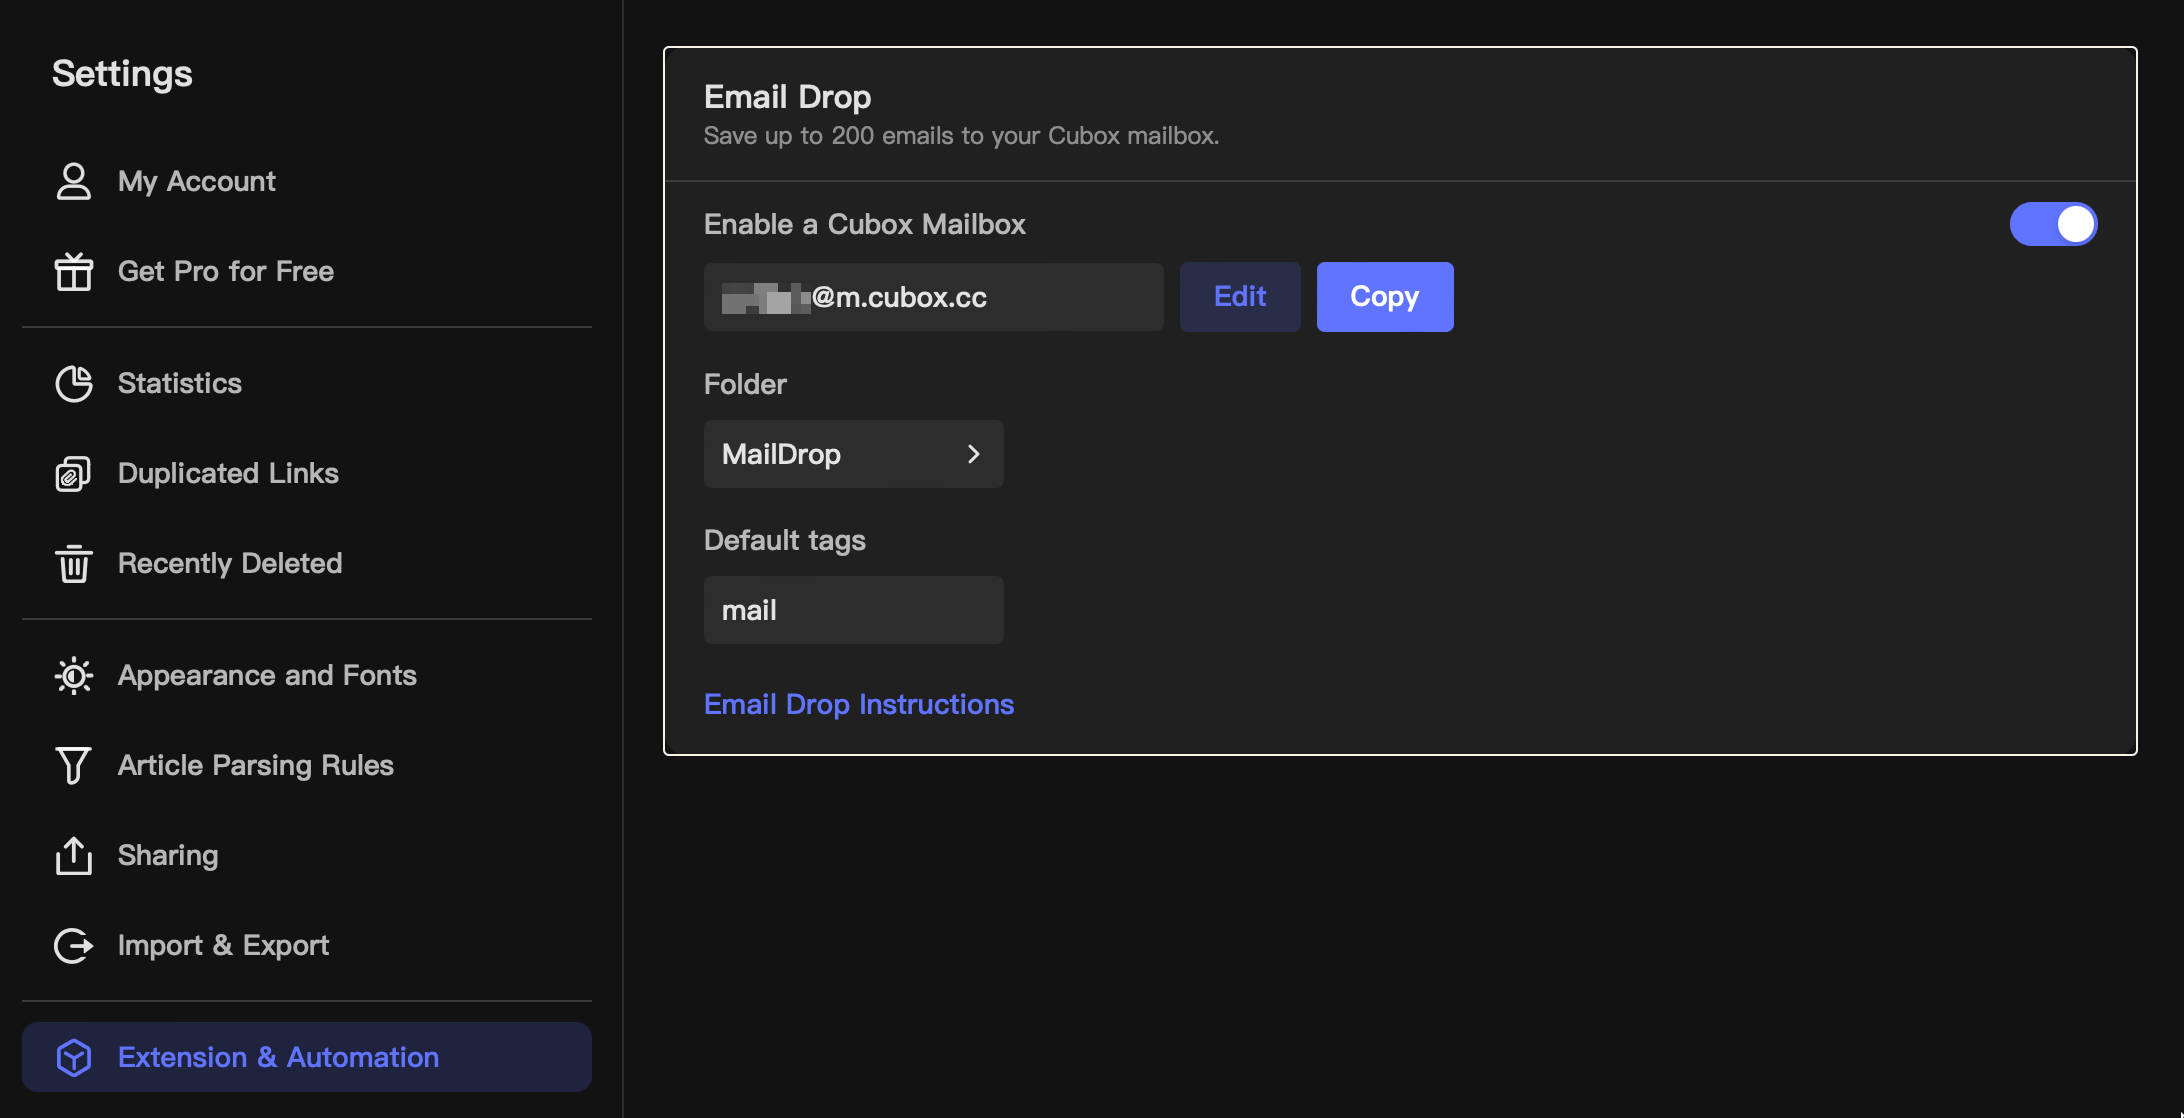Copy the mailbox email address
The image size is (2184, 1118).
coord(1385,297)
